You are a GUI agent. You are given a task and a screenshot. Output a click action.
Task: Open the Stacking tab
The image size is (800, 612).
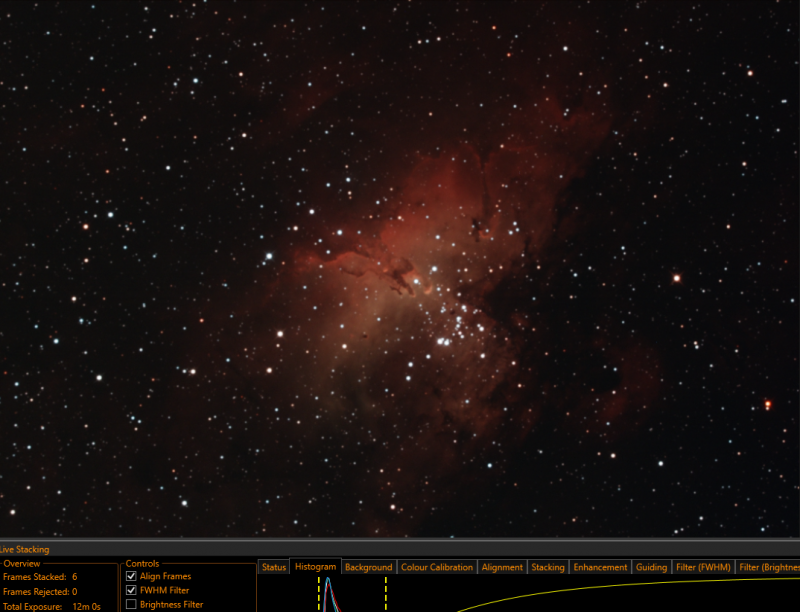pos(548,567)
